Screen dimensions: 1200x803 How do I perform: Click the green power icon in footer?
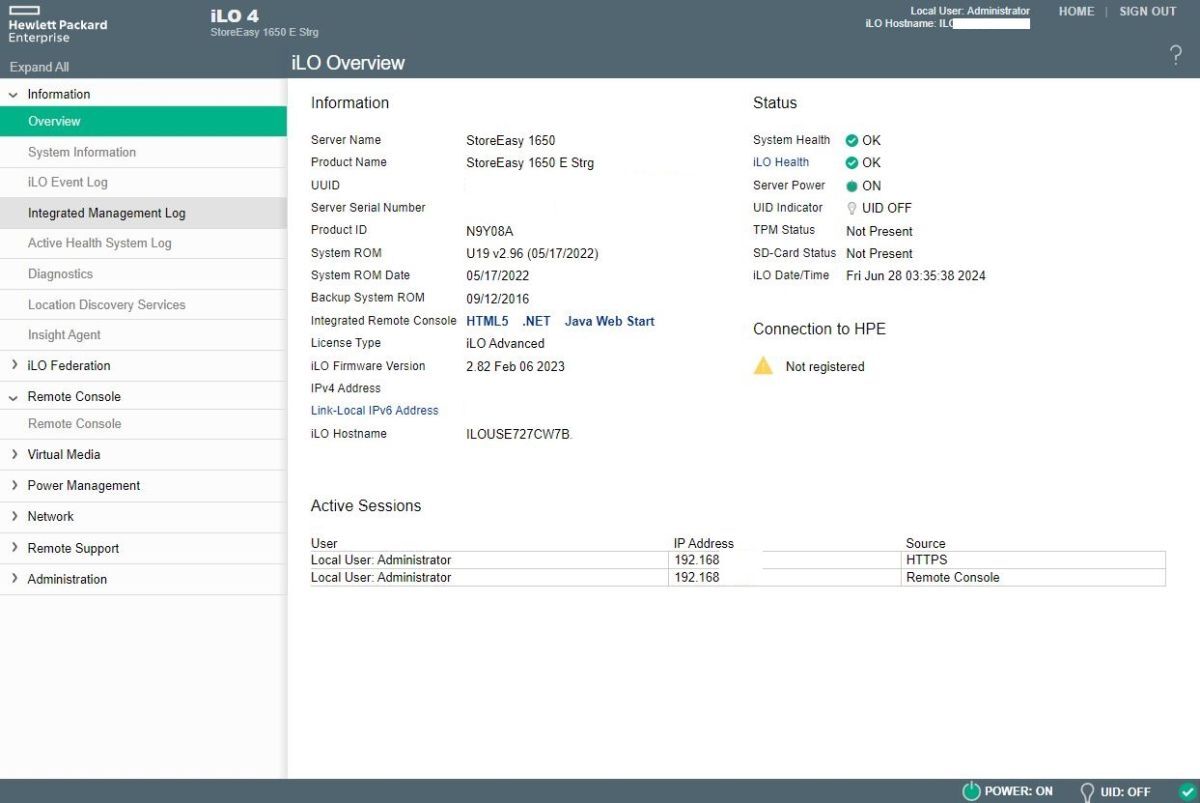[x=971, y=791]
